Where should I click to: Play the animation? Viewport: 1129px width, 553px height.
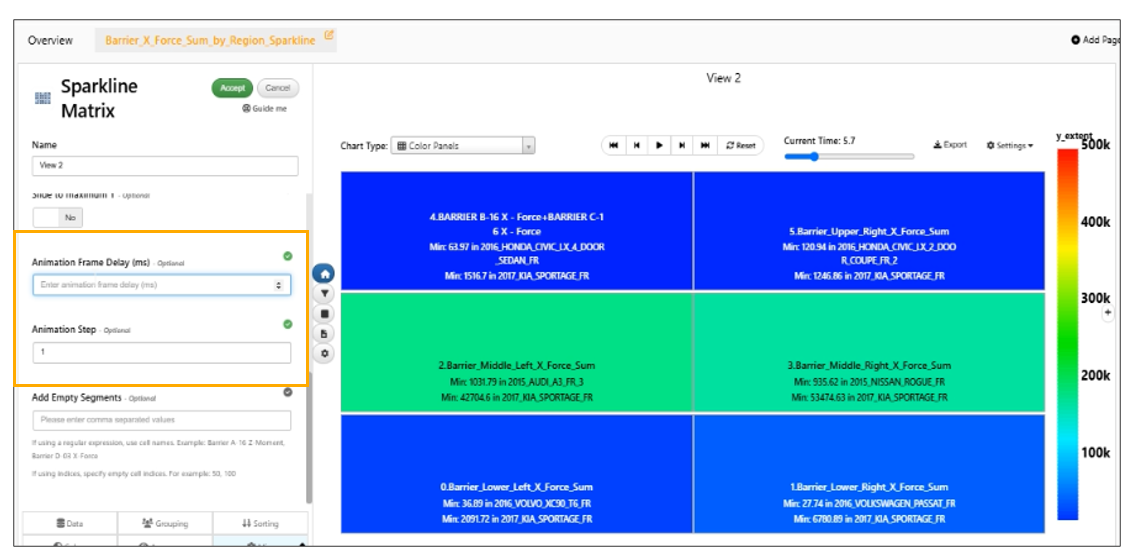[659, 145]
